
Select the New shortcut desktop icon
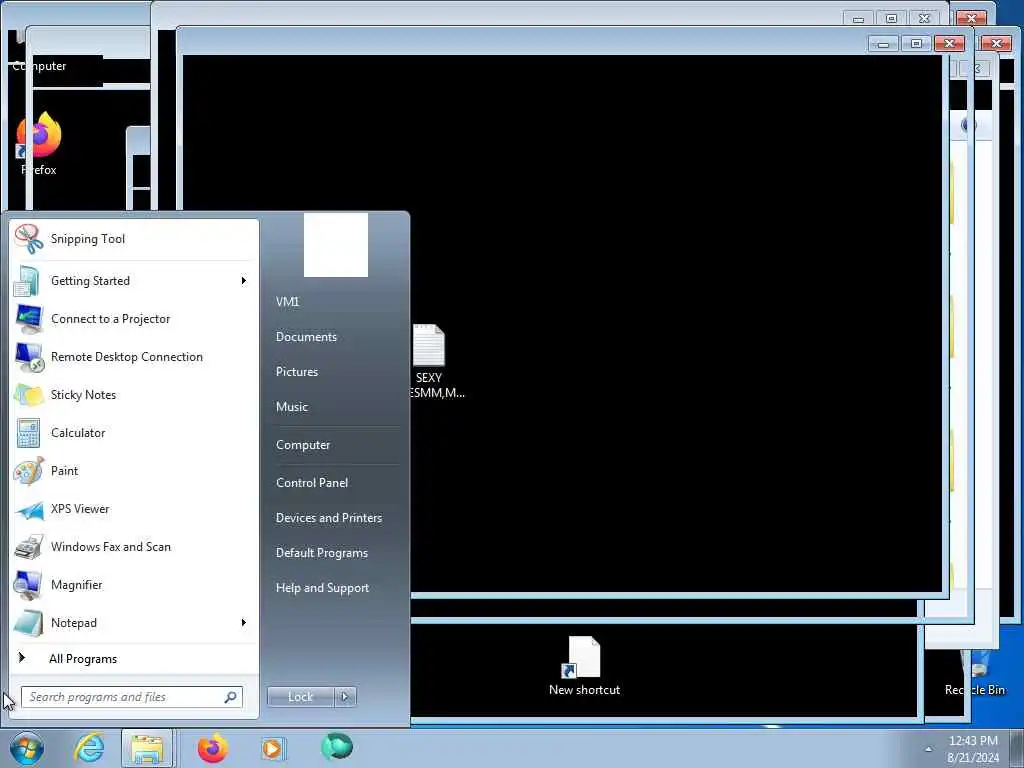coord(584,666)
